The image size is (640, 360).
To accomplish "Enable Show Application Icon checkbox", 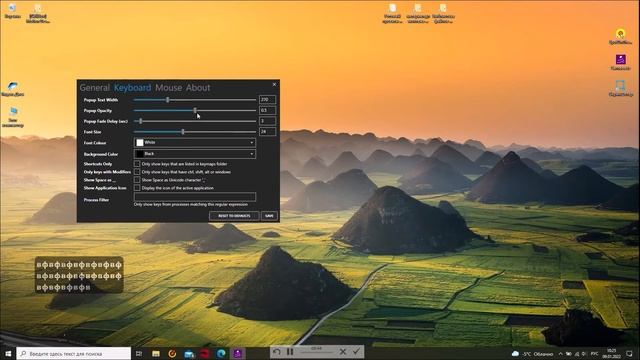I will coord(137,188).
